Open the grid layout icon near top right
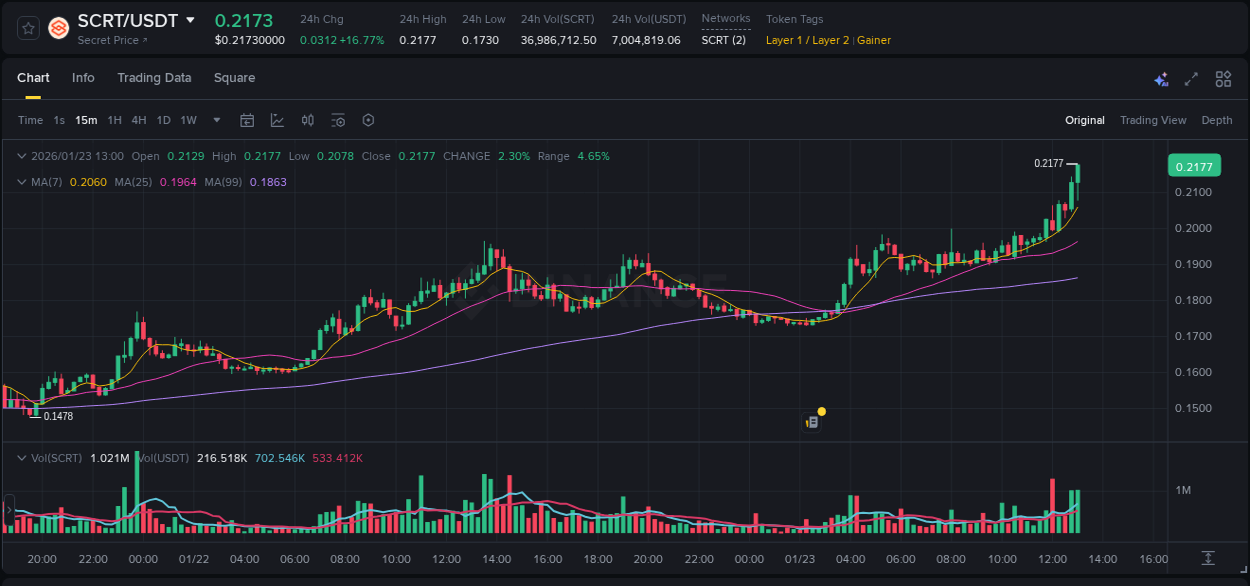The image size is (1250, 586). point(1223,78)
